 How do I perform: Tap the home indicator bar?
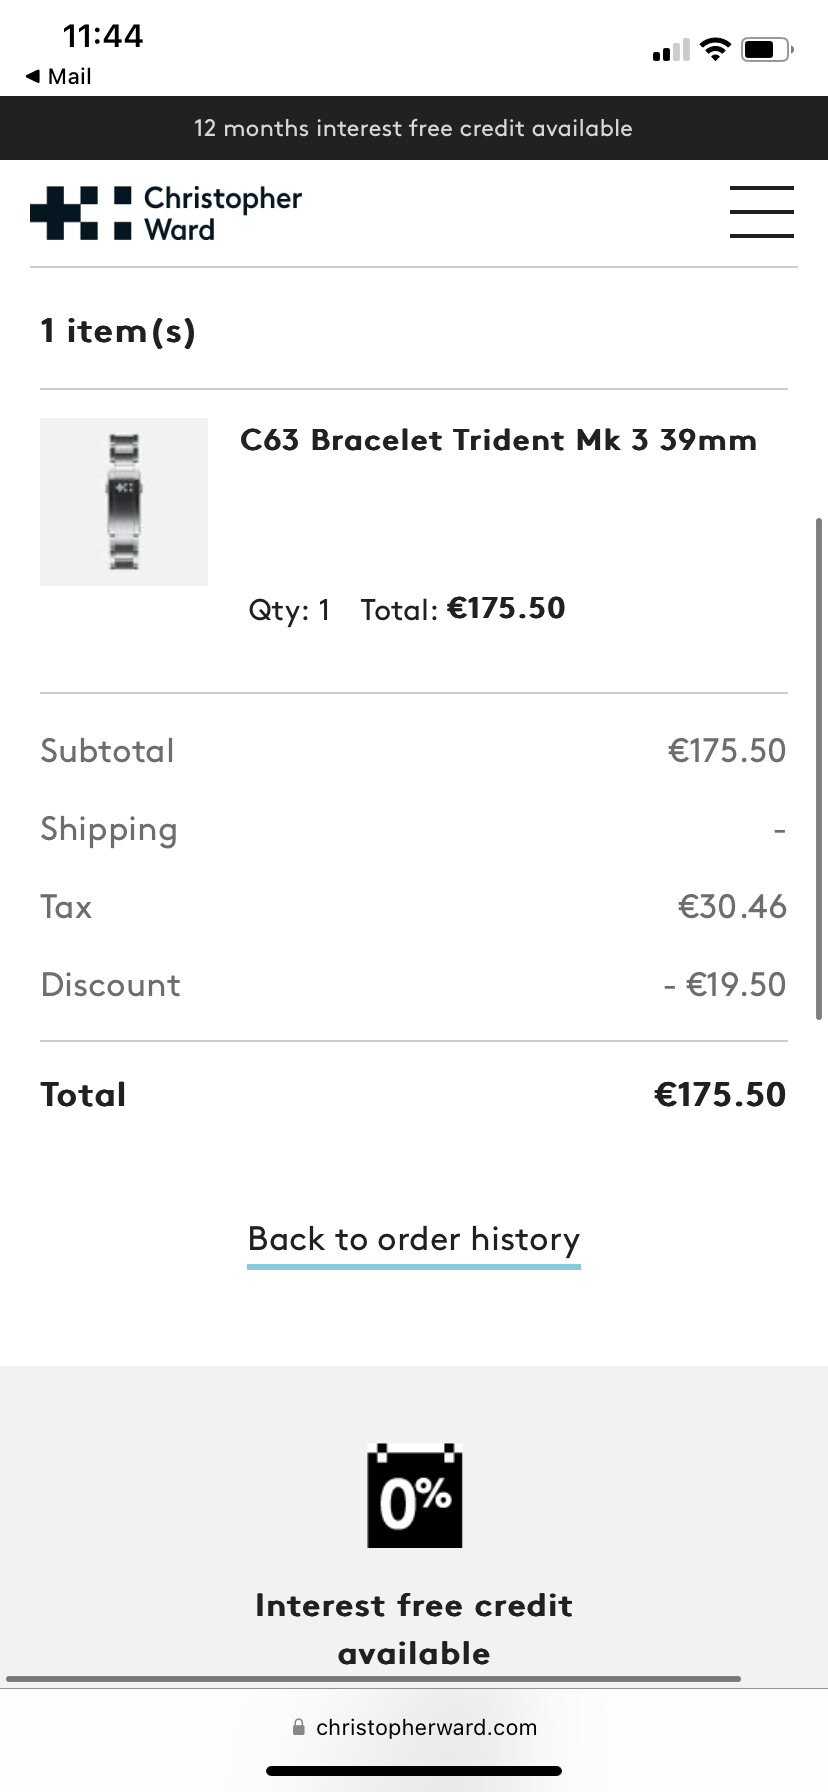coord(413,1771)
